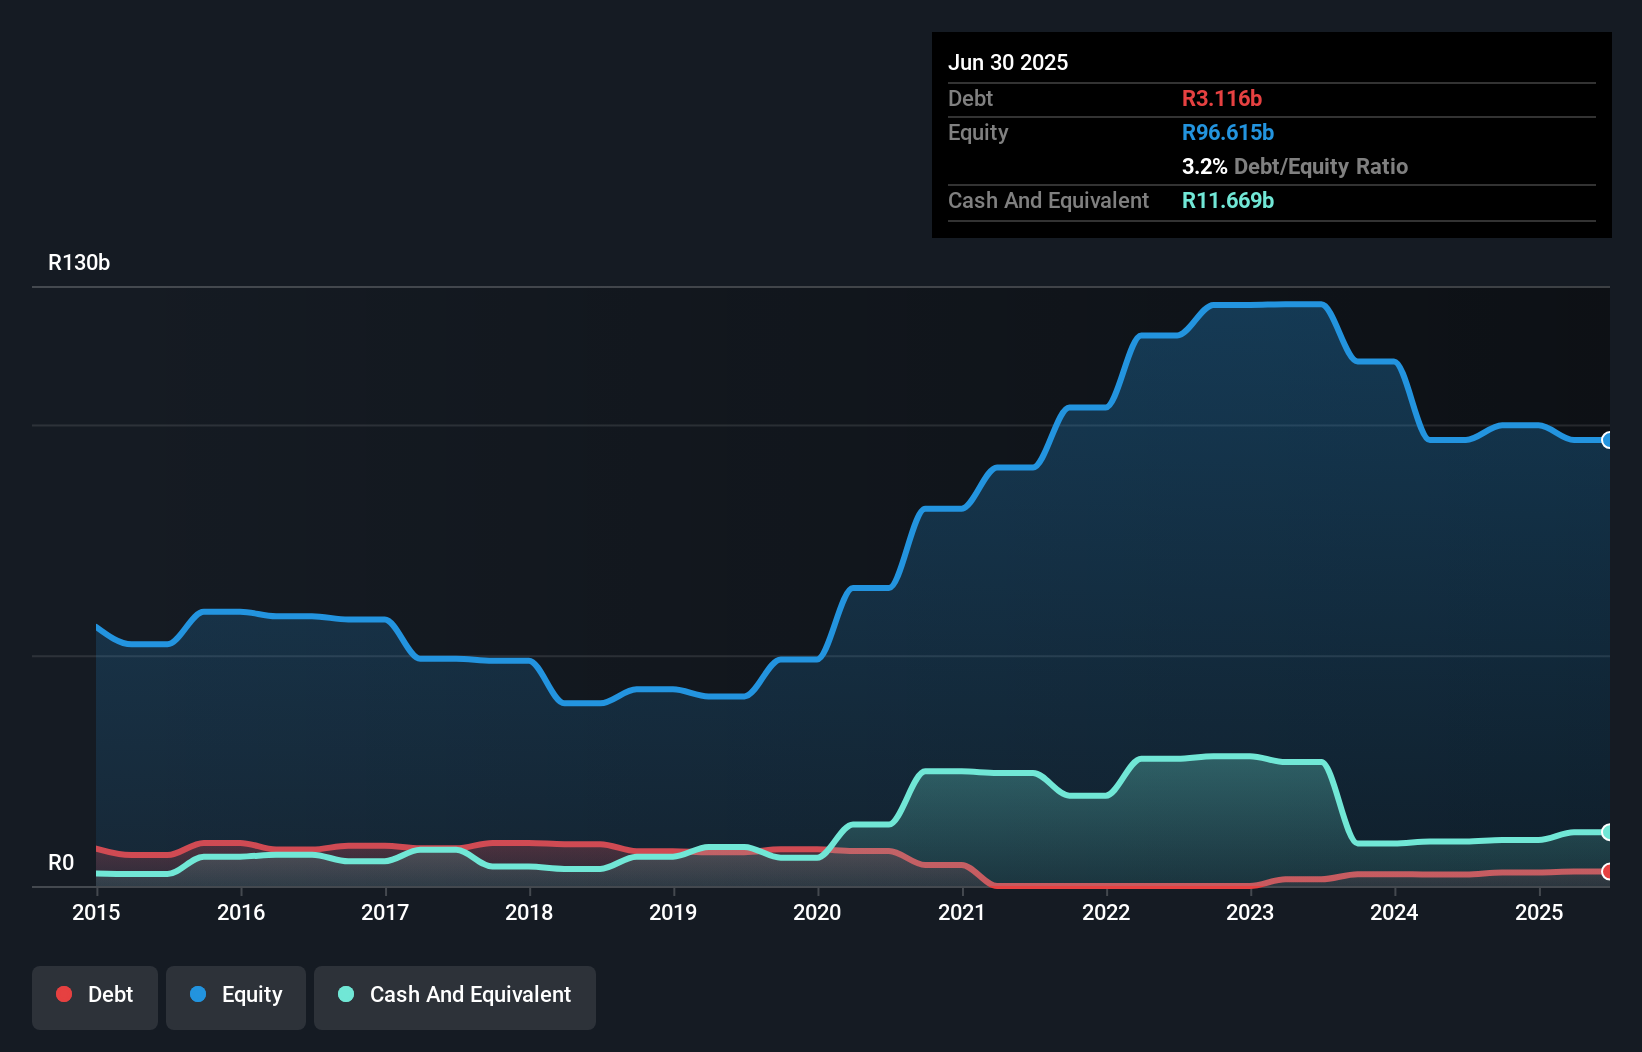Click the Jun 30 2025 tooltip date header
This screenshot has height=1052, width=1642.
coord(1008,63)
